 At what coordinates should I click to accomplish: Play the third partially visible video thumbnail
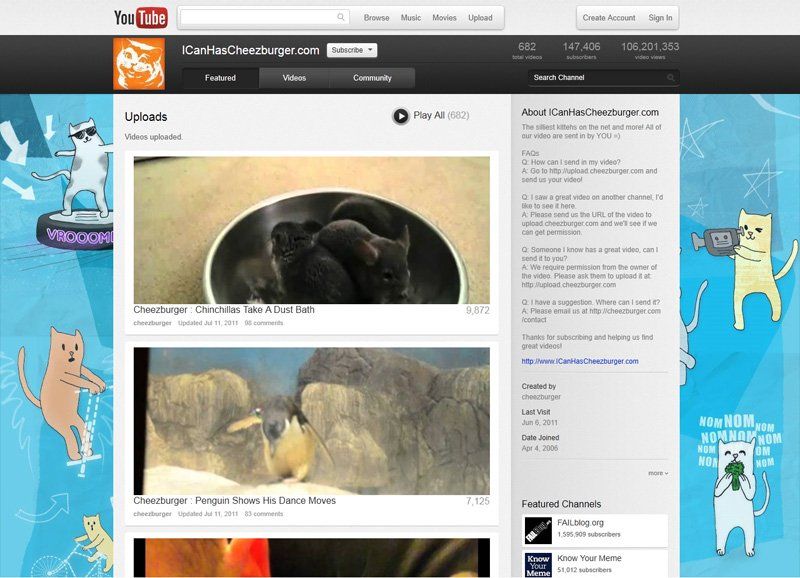312,558
